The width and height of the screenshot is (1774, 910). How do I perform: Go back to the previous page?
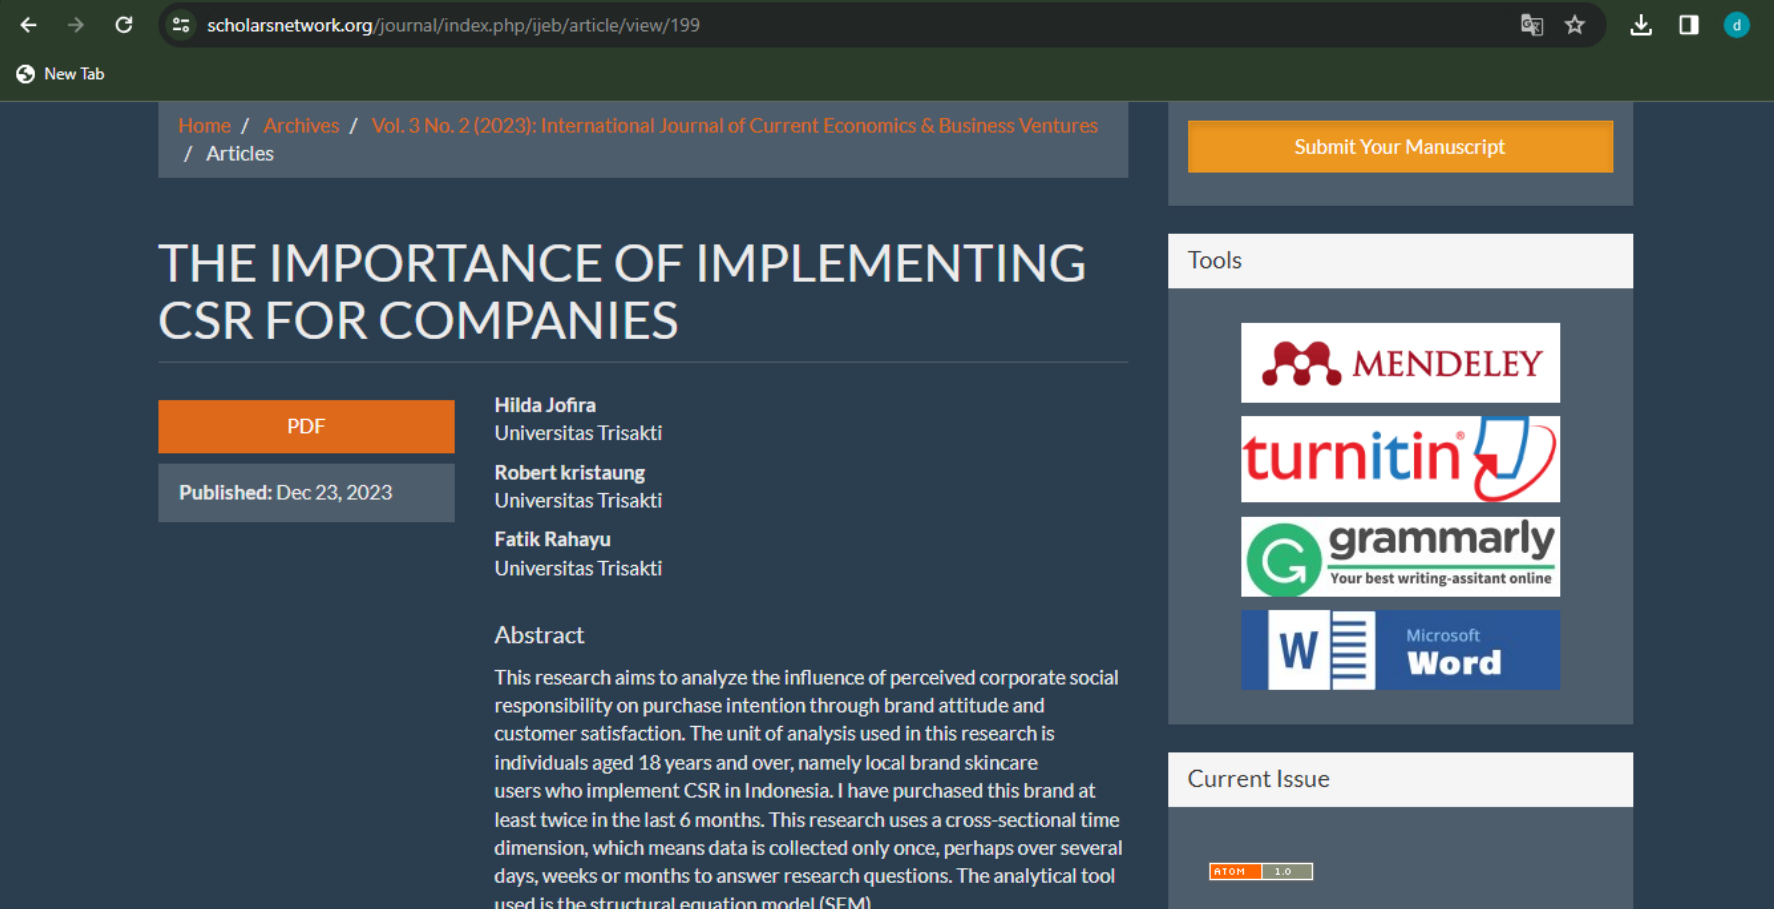point(29,25)
